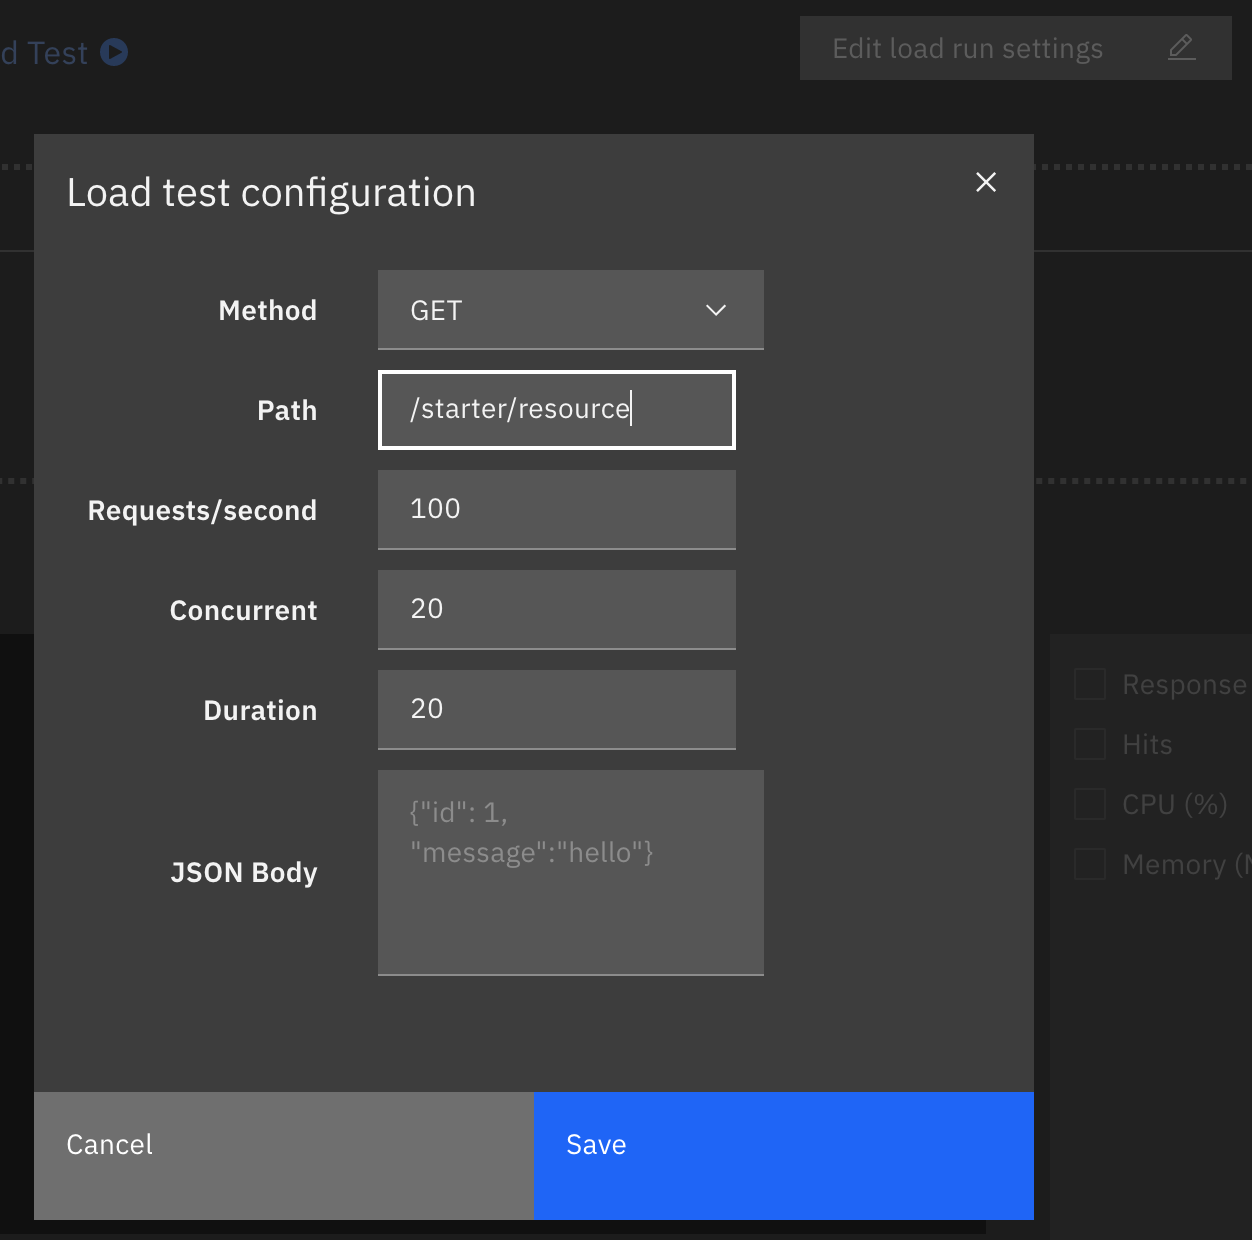
Task: Click inside the JSON Body text area
Action: [571, 872]
